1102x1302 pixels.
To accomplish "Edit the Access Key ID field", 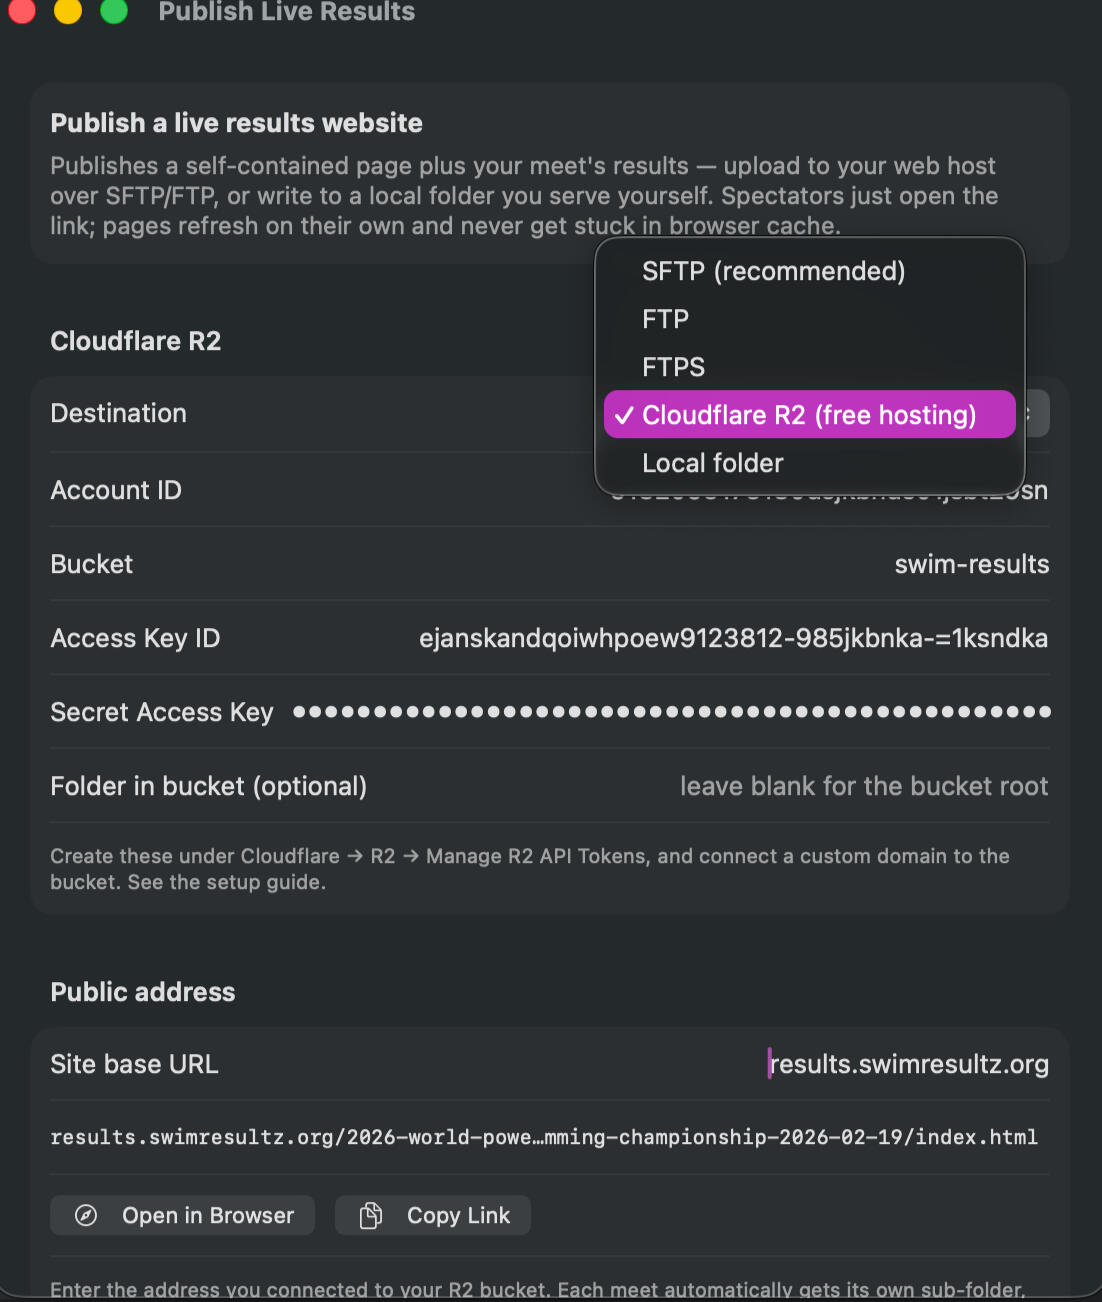I will (x=733, y=638).
